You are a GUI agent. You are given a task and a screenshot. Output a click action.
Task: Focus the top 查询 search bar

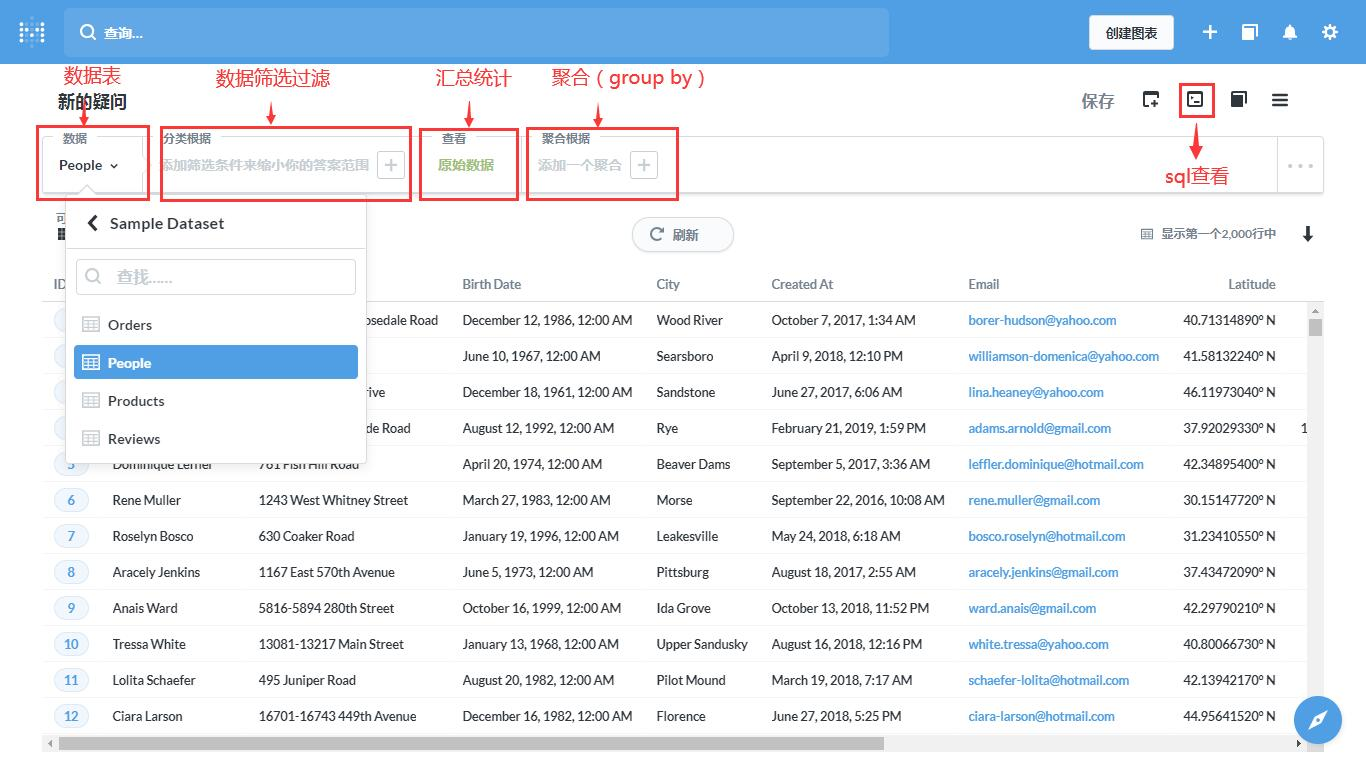(476, 32)
